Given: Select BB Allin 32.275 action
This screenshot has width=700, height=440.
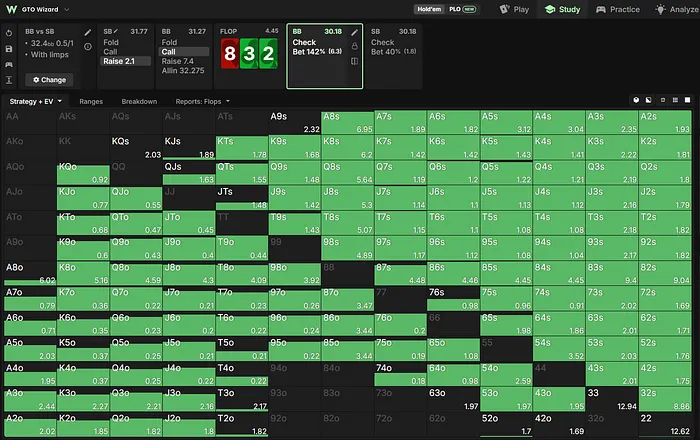Looking at the screenshot, I should [x=183, y=71].
